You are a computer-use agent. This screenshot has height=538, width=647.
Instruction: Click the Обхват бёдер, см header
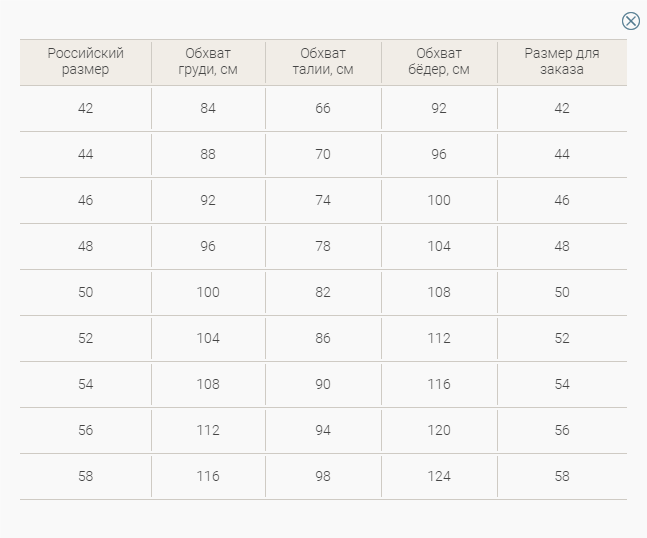439,61
